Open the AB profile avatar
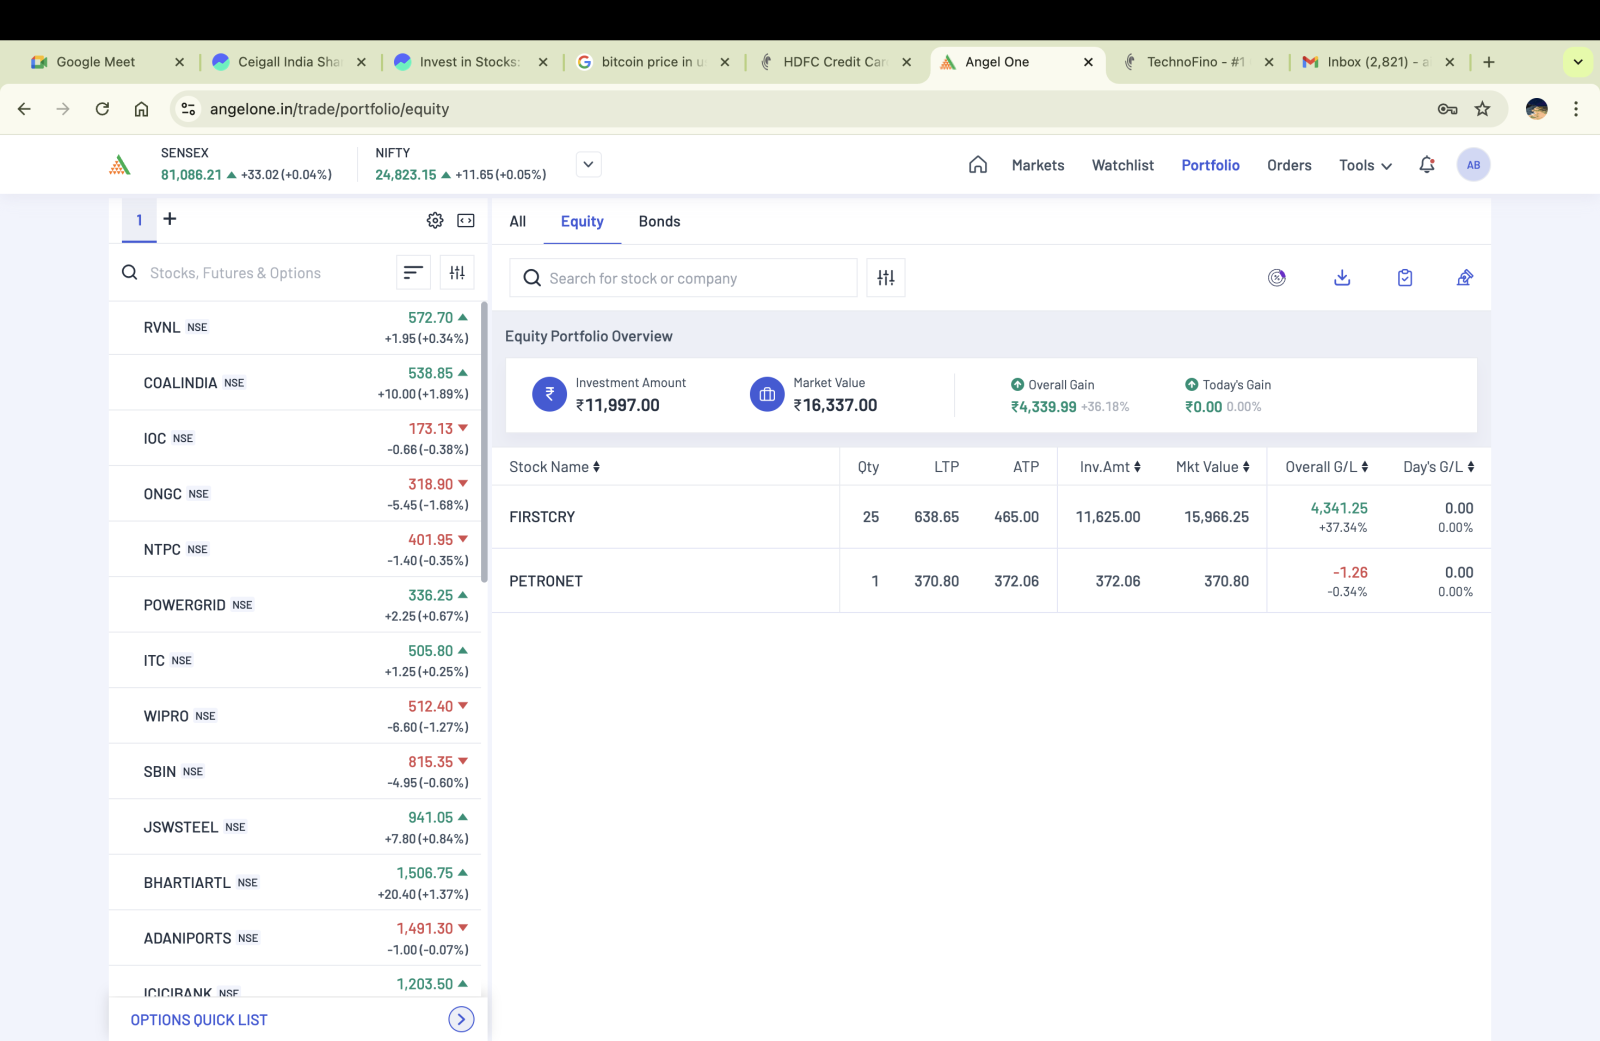This screenshot has width=1600, height=1041. click(1473, 165)
